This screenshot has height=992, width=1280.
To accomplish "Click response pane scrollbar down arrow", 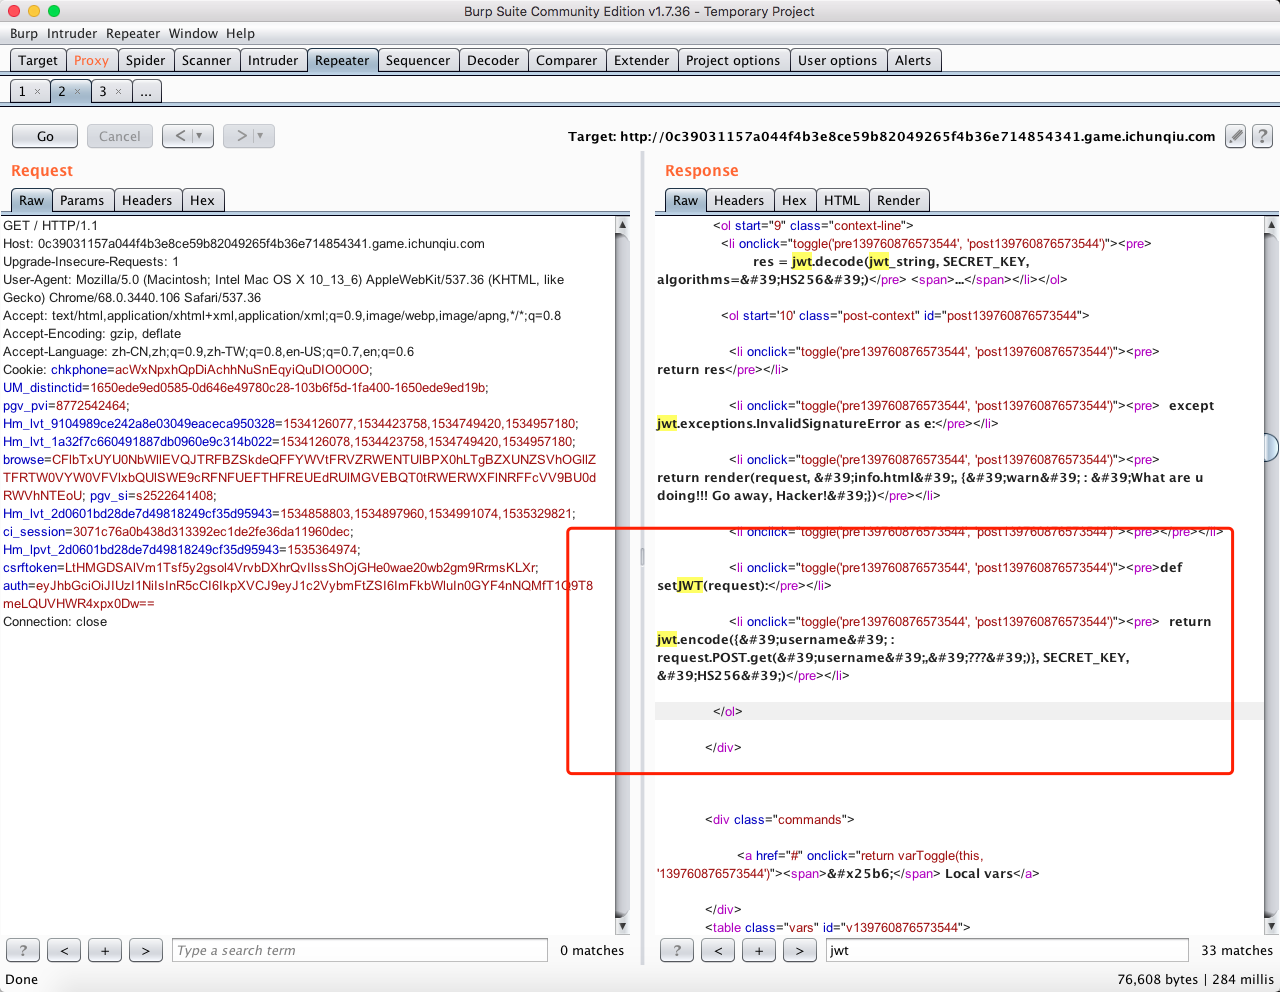I will [x=1271, y=926].
